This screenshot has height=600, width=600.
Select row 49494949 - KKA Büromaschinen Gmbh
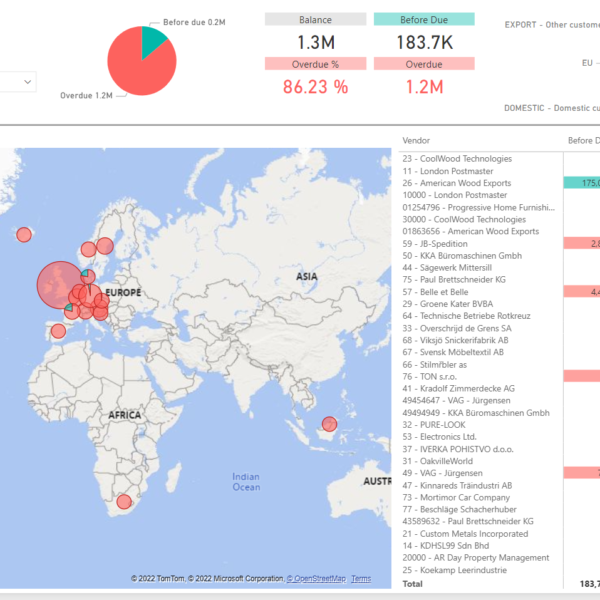pyautogui.click(x=476, y=413)
